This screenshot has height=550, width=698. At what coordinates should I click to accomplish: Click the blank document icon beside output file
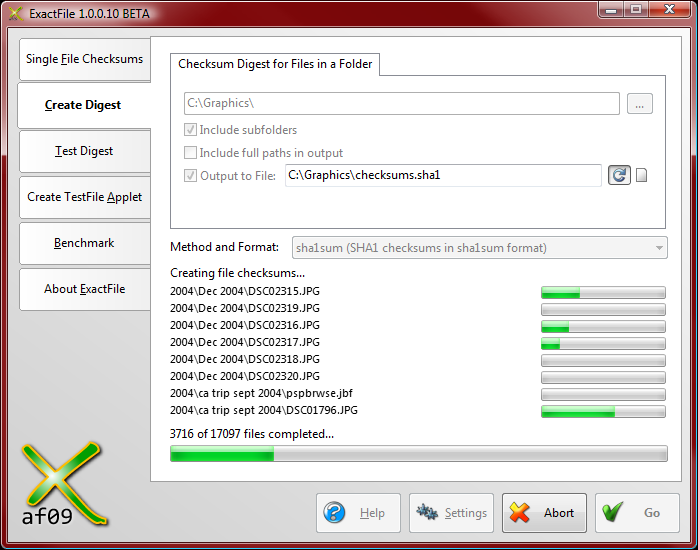(641, 175)
